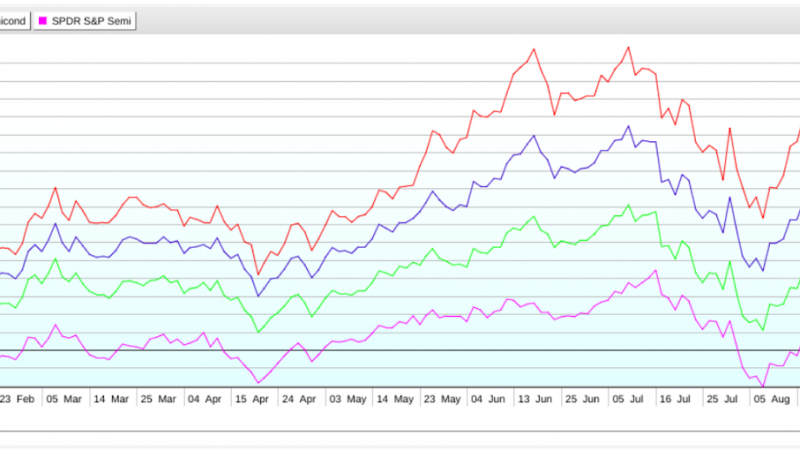Select the 04 Jun axis label
Screen dimensions: 800x450
tap(488, 399)
